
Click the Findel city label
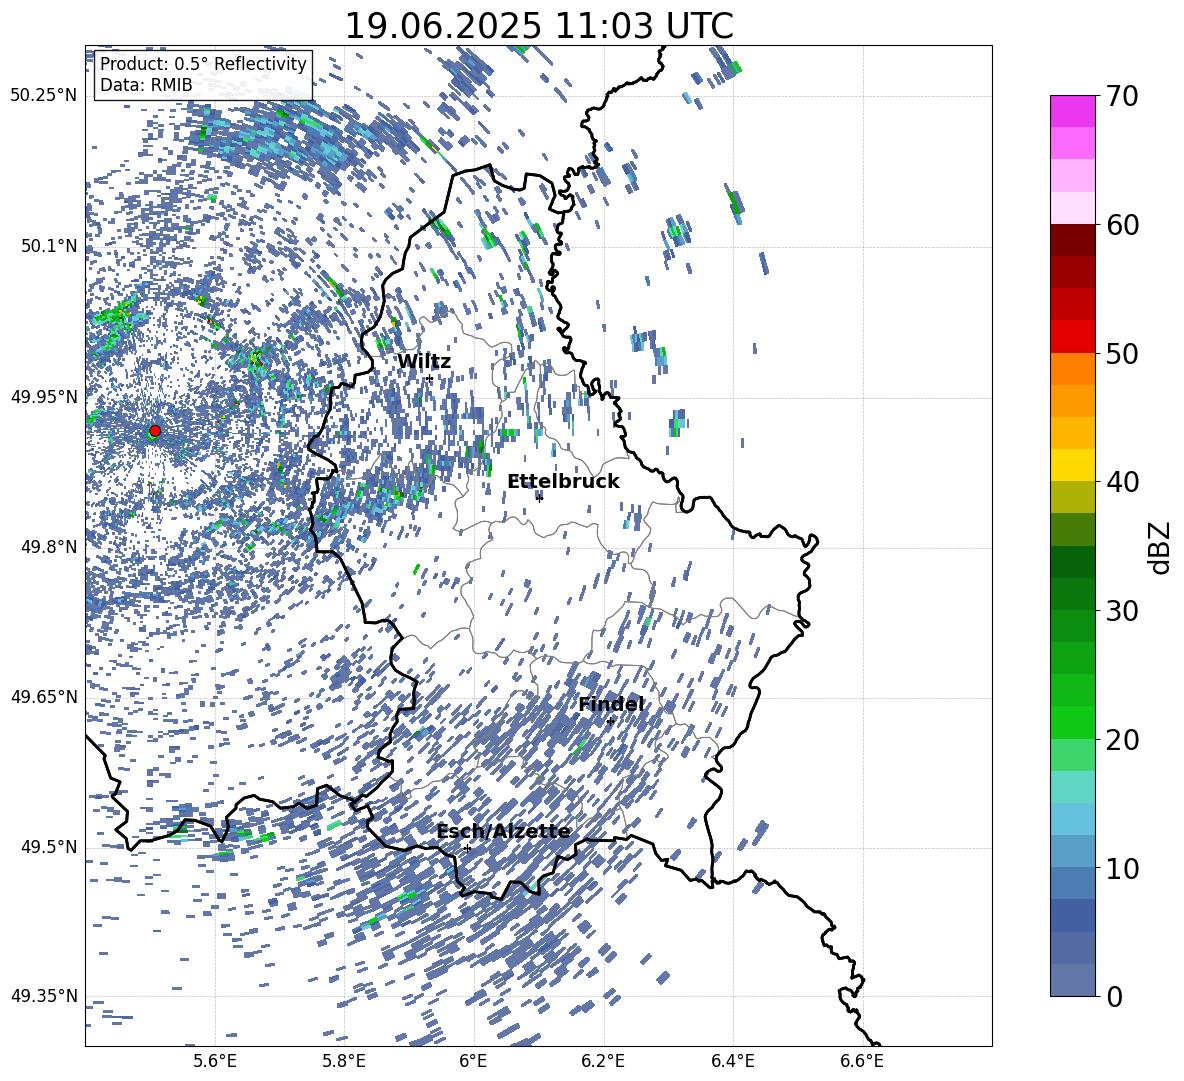point(611,704)
